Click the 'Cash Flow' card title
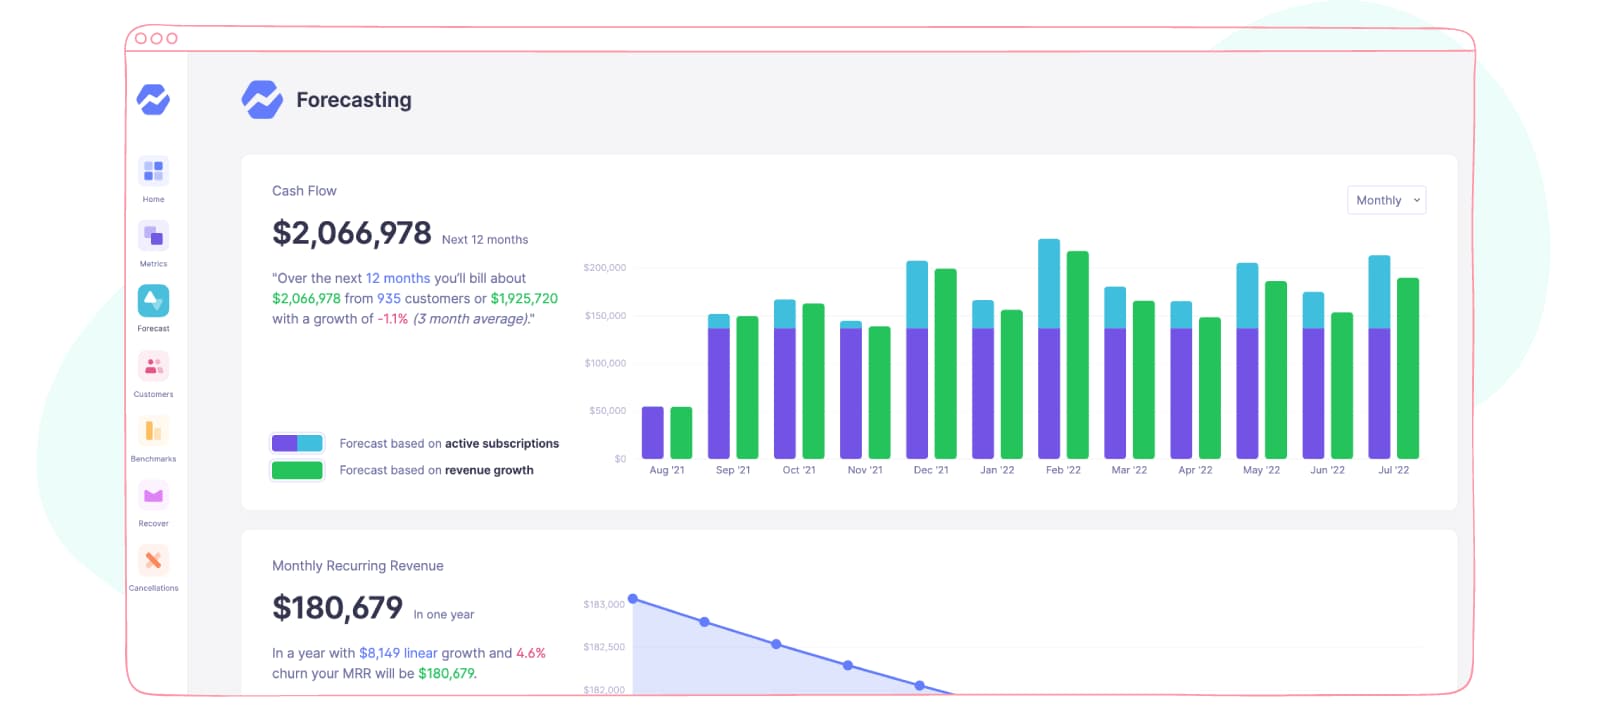Screen dimensions: 1600x720 (304, 191)
